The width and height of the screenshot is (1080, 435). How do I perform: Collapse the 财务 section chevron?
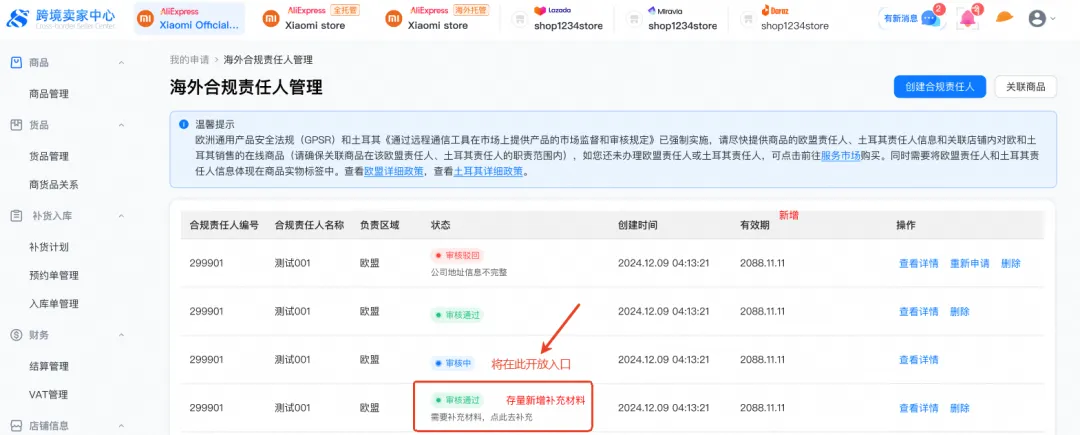121,335
